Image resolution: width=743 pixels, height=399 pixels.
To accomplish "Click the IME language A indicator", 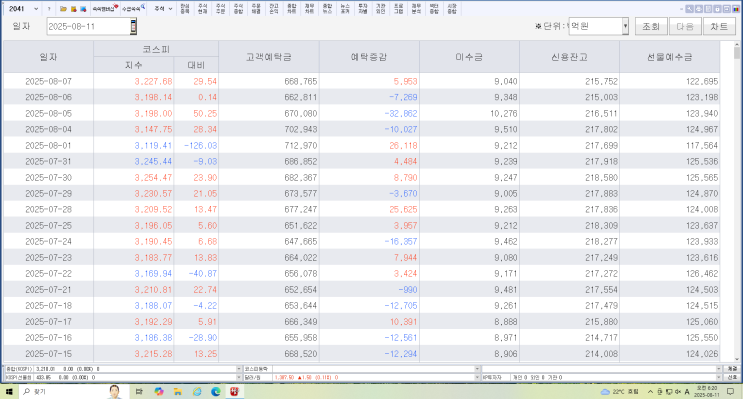I will [687, 391].
